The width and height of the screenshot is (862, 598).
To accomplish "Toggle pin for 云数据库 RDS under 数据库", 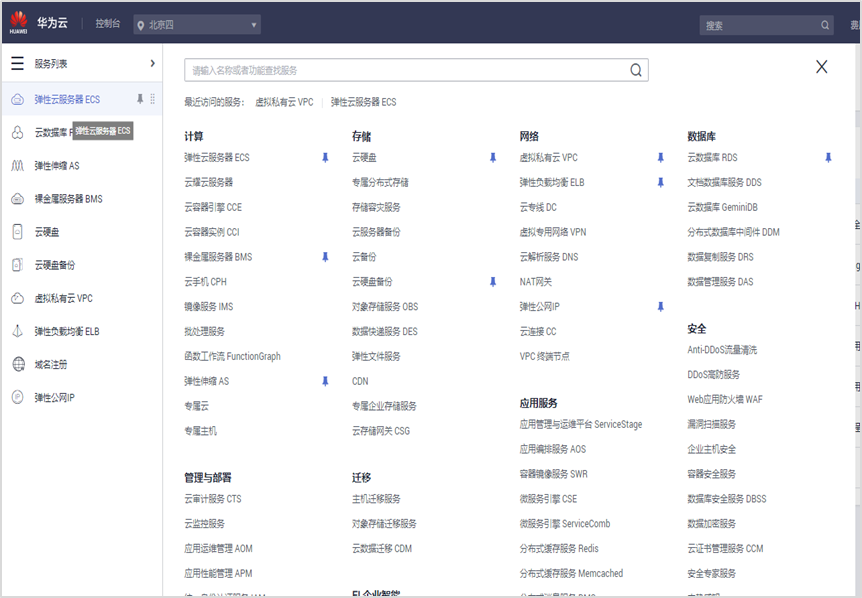I will tap(828, 158).
